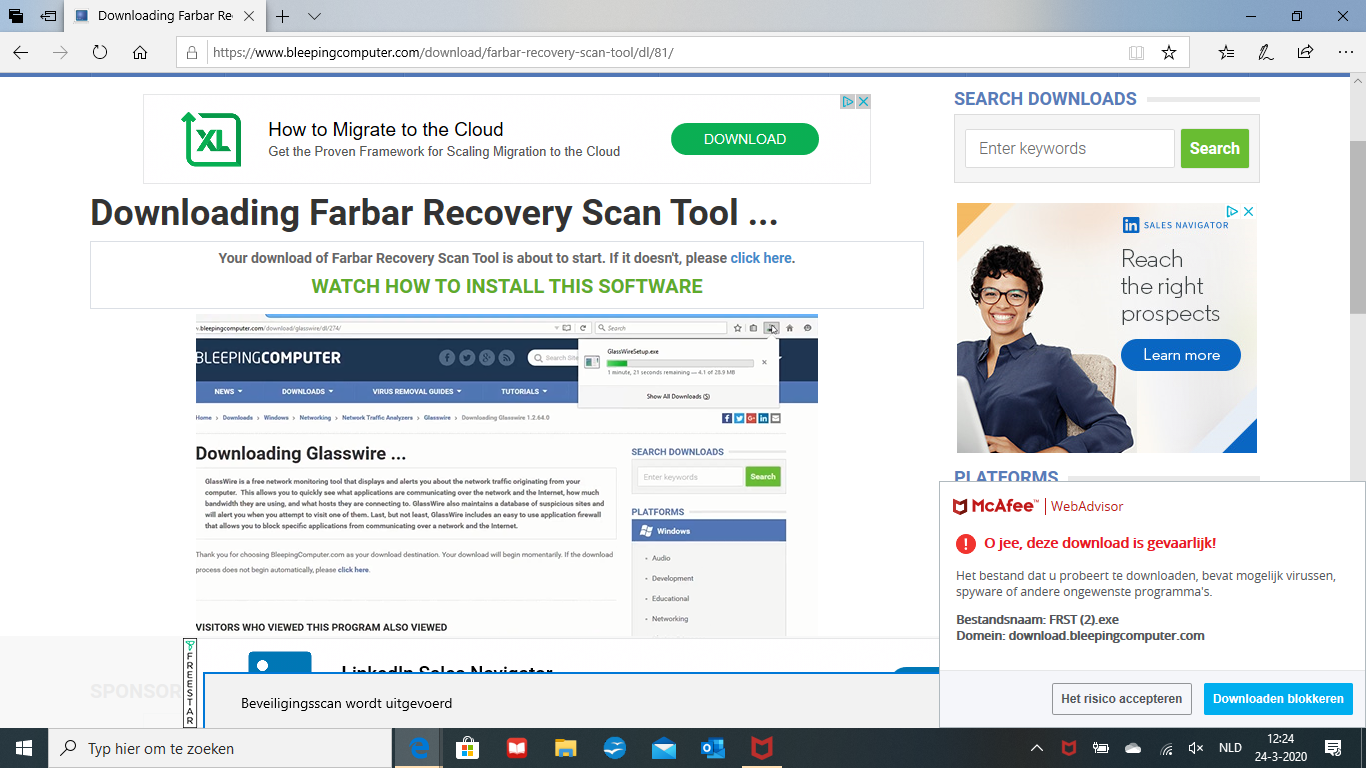Open the blue round app in taskbar
The height and width of the screenshot is (768, 1366).
click(614, 748)
